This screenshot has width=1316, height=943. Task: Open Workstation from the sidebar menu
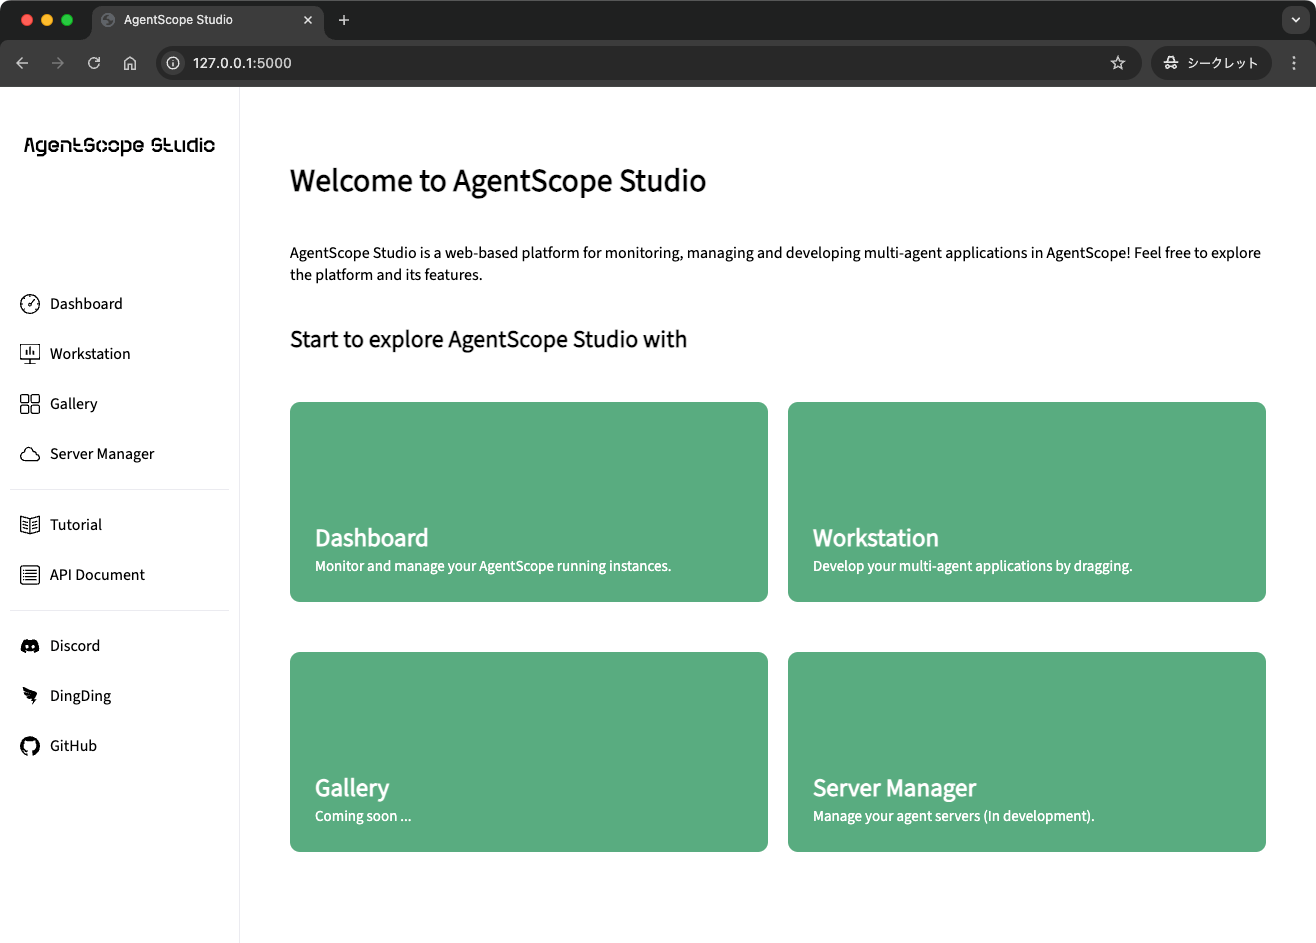click(x=90, y=354)
